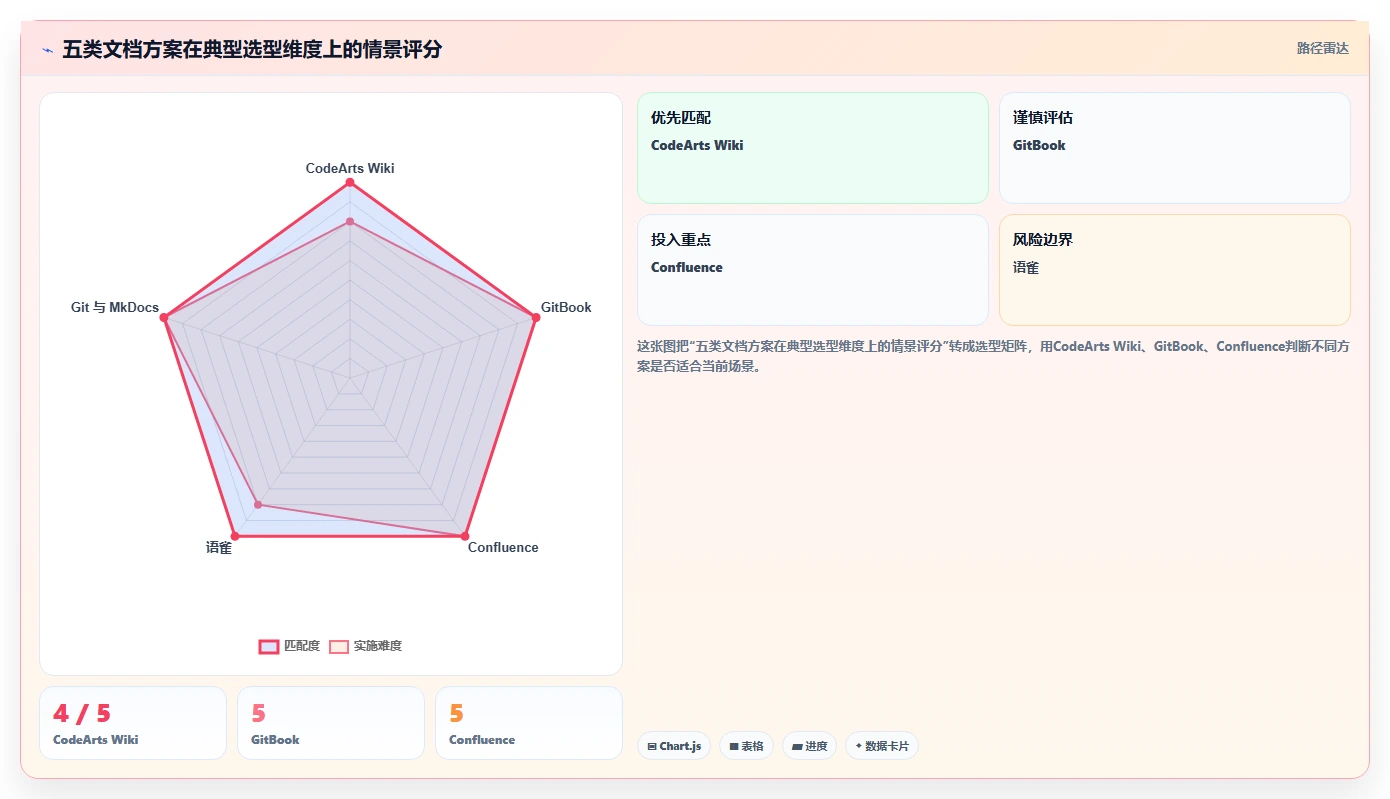This screenshot has width=1390, height=799.
Task: Select the 进度 tag chip
Action: pyautogui.click(x=809, y=746)
